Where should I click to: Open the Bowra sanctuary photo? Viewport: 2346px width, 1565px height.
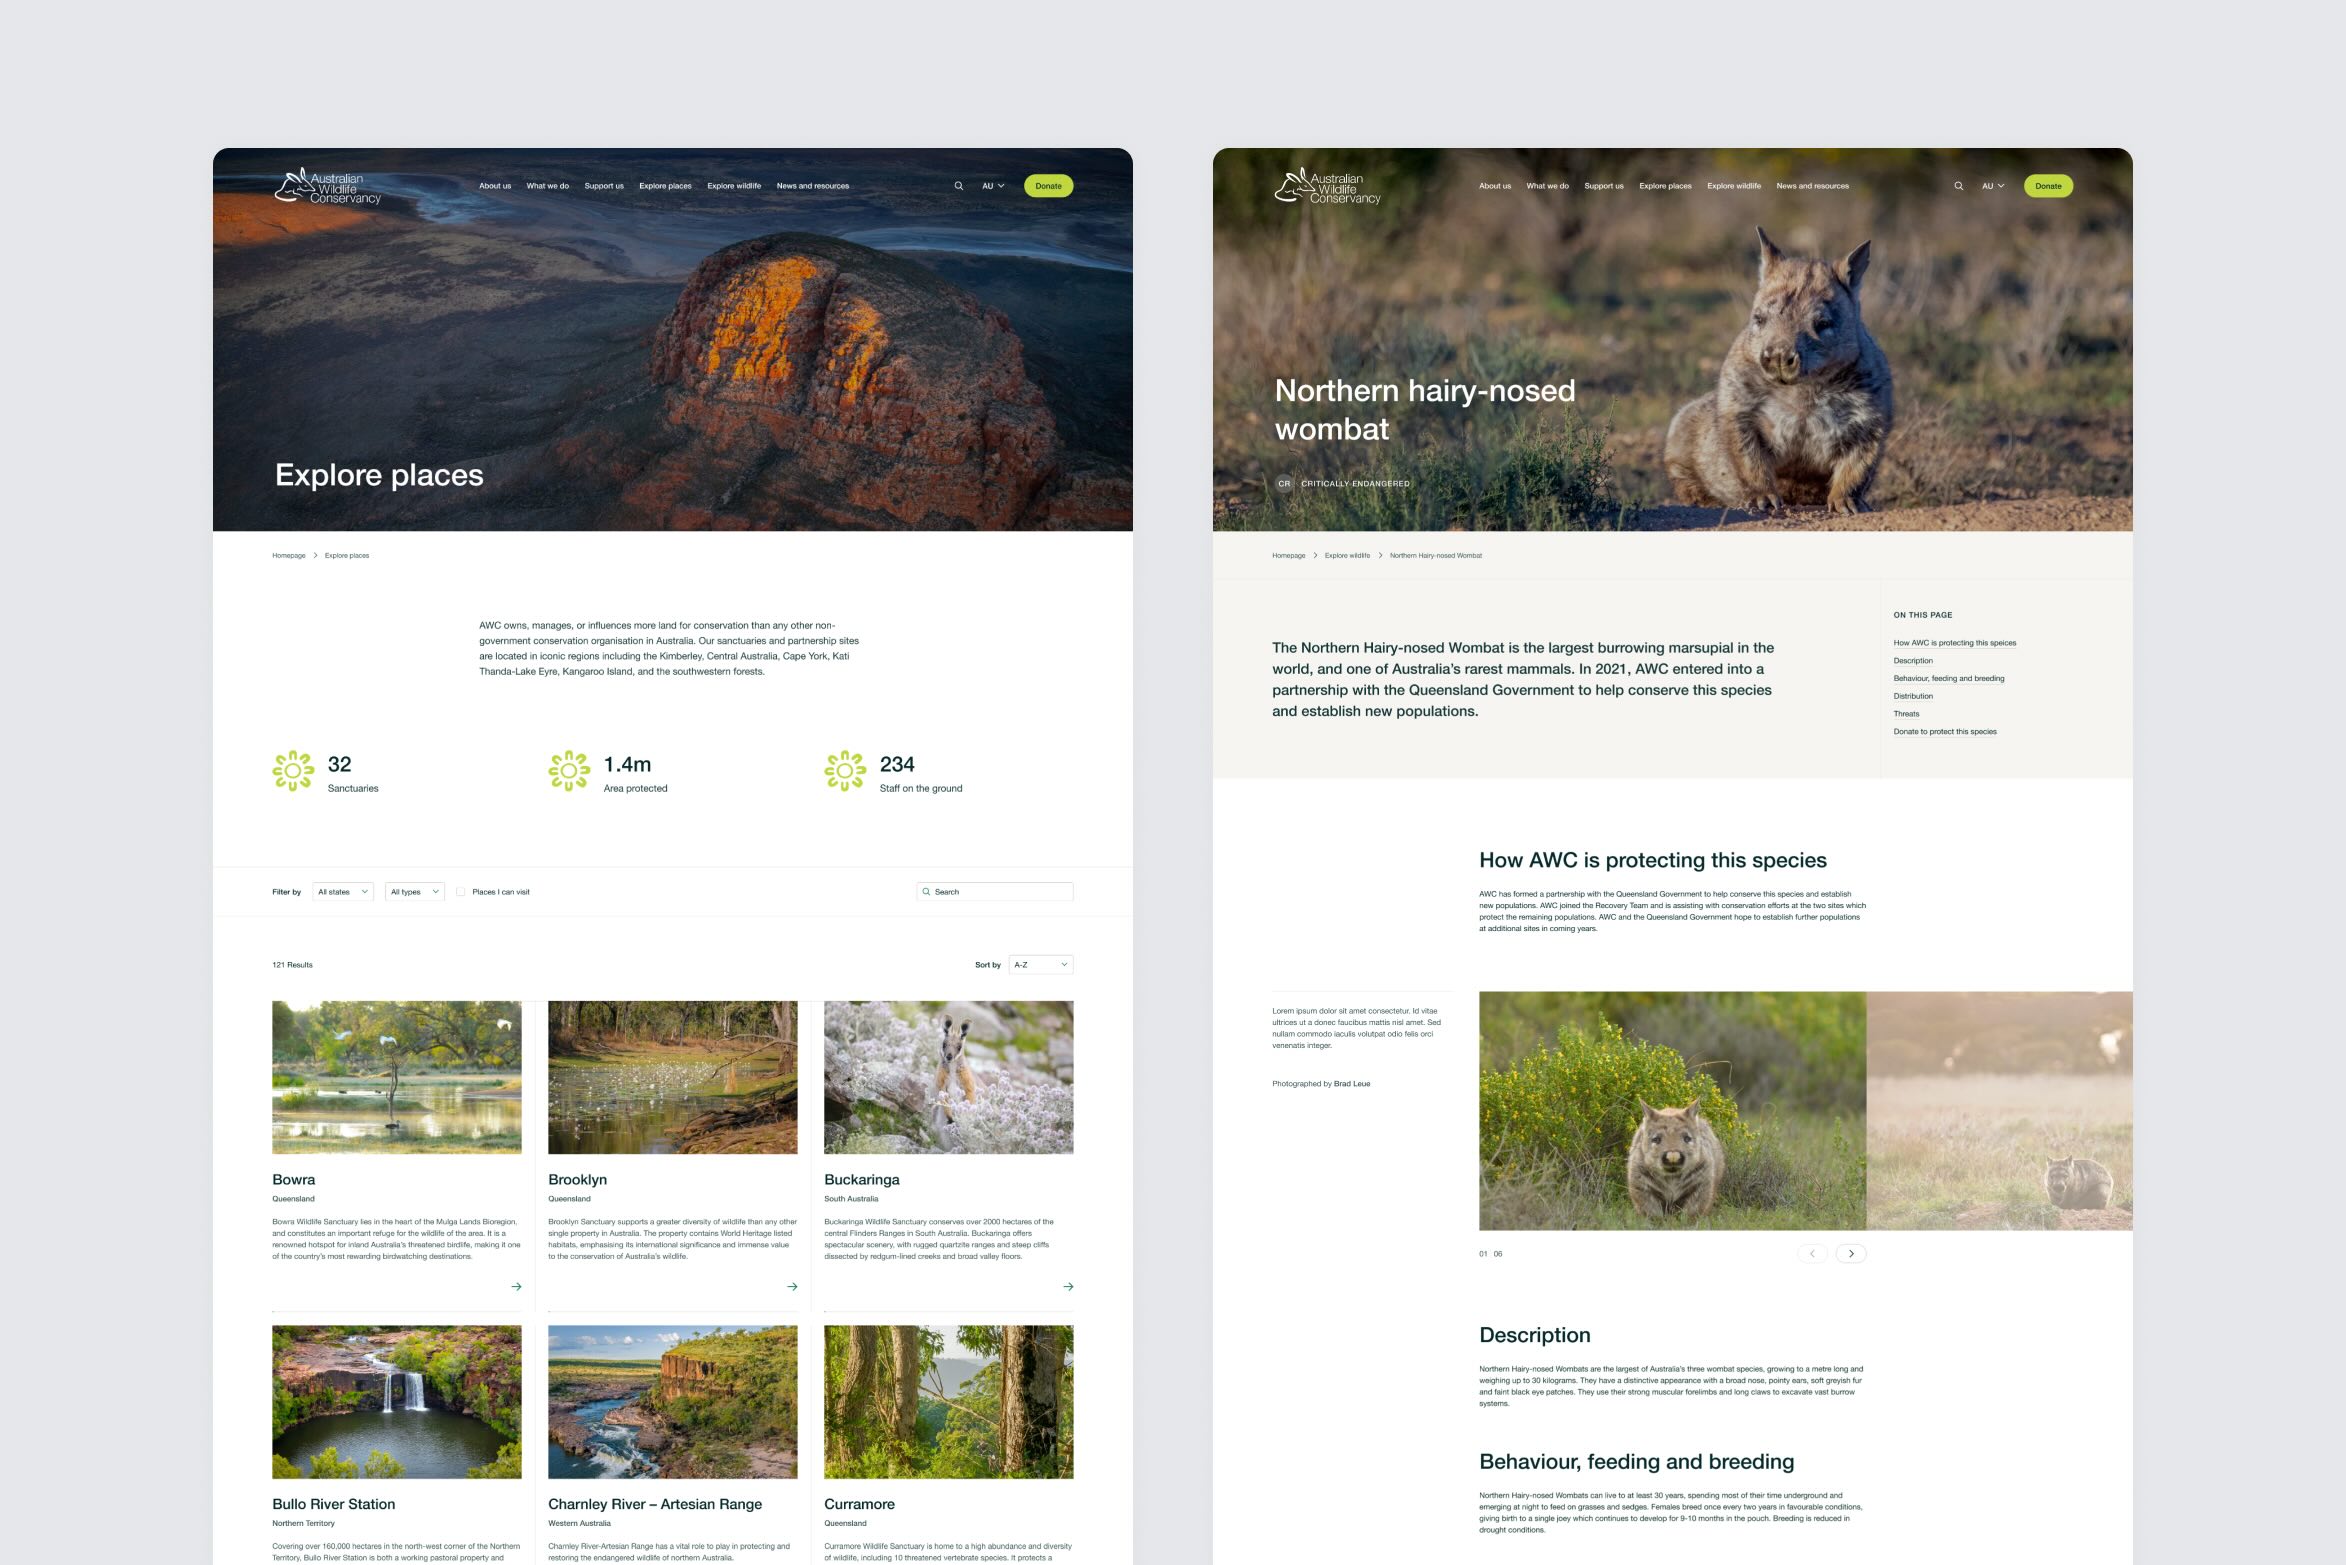click(x=397, y=1077)
